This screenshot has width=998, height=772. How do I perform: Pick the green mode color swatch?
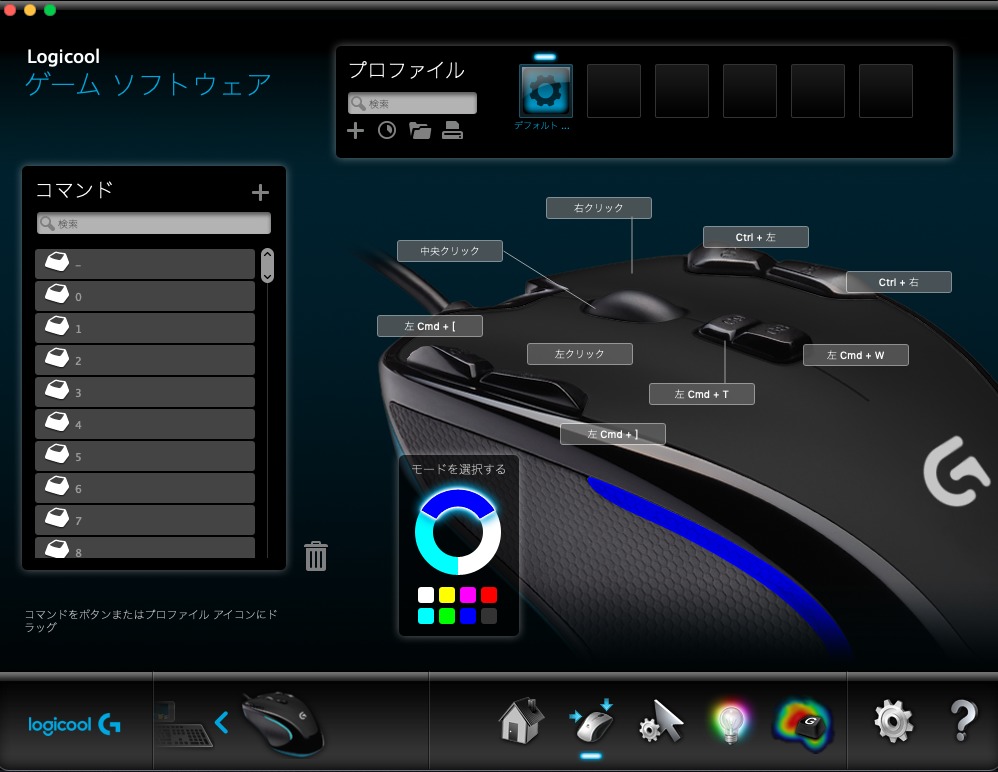point(447,615)
